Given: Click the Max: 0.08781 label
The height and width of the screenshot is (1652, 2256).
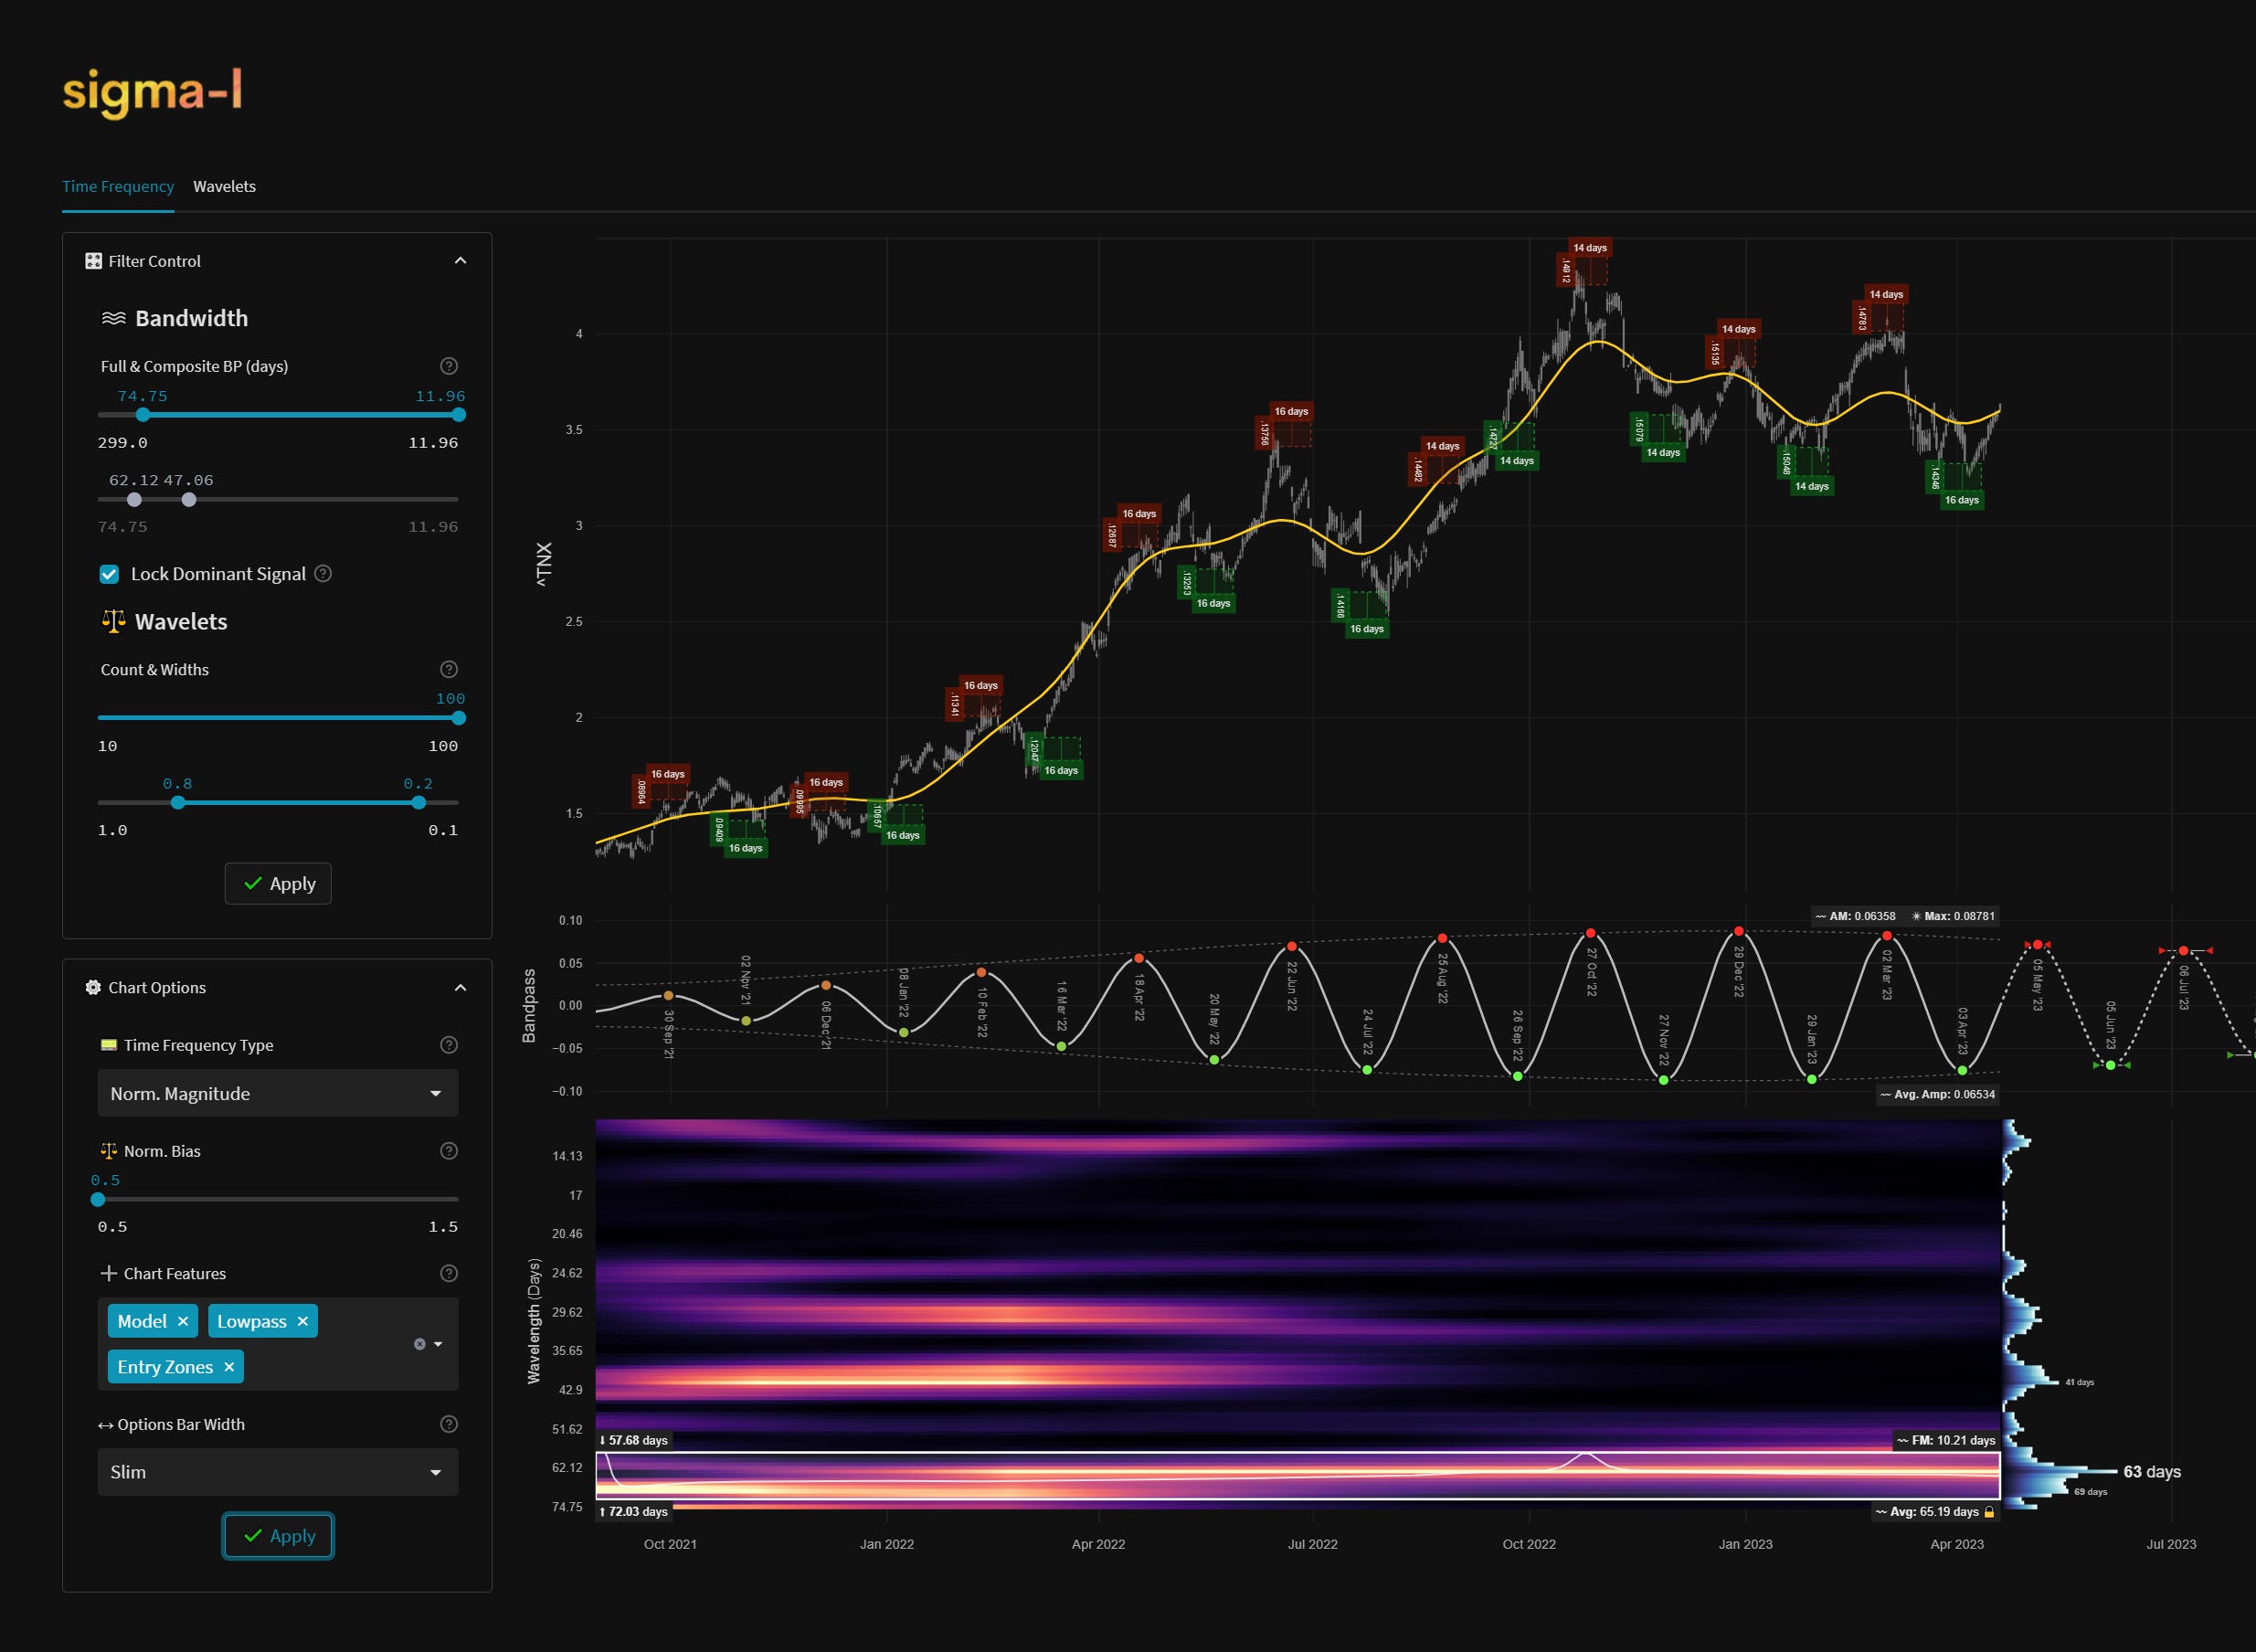Looking at the screenshot, I should [x=1953, y=916].
